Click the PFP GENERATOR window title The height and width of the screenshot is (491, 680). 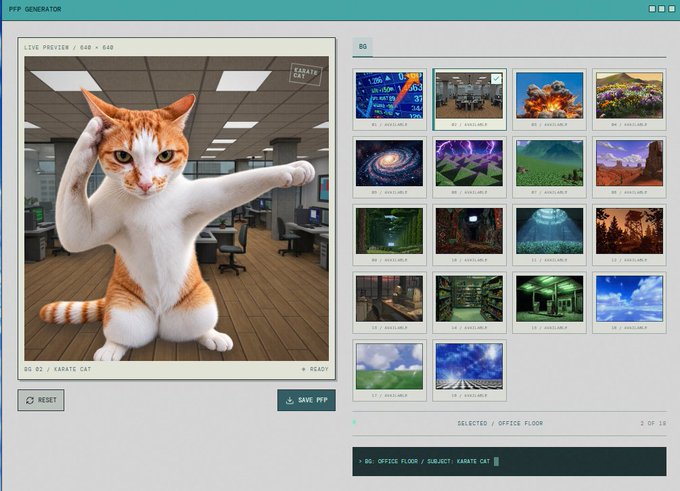tap(35, 9)
